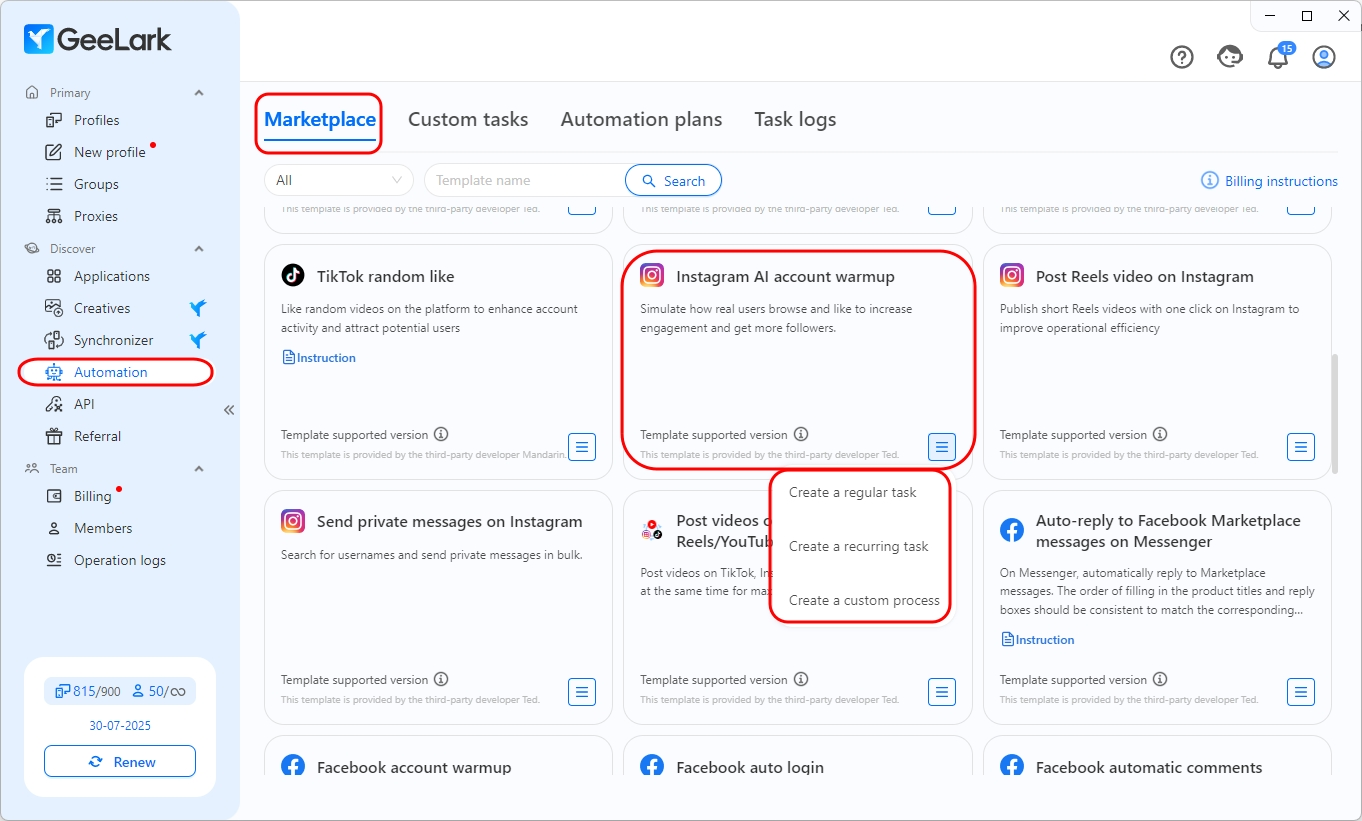
Task: Choose Create a recurring task
Action: pyautogui.click(x=859, y=546)
